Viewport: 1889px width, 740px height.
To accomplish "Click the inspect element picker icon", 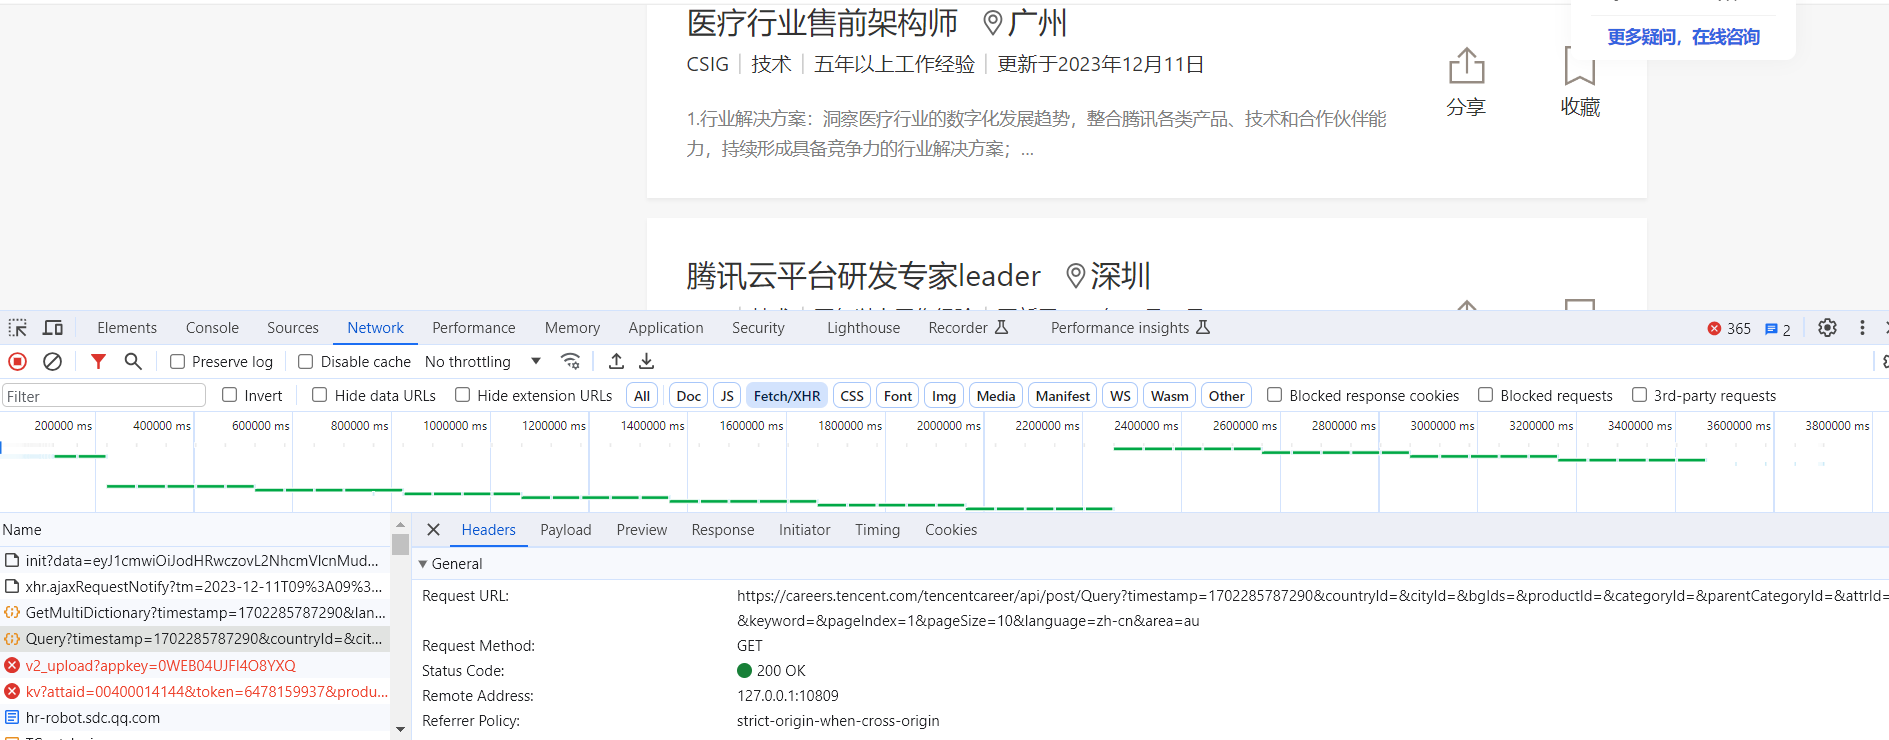I will pyautogui.click(x=18, y=328).
